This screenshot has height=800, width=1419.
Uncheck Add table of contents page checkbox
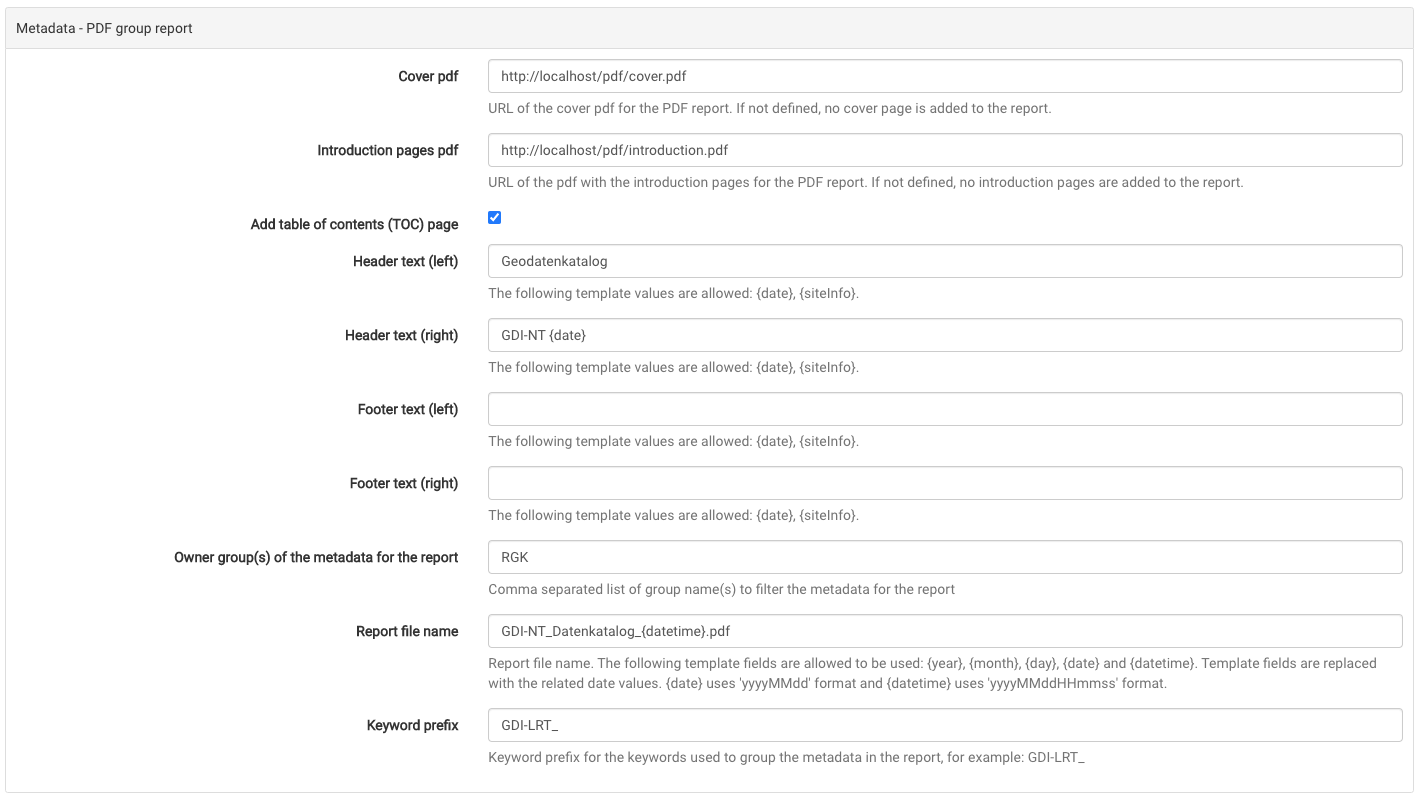click(x=494, y=217)
